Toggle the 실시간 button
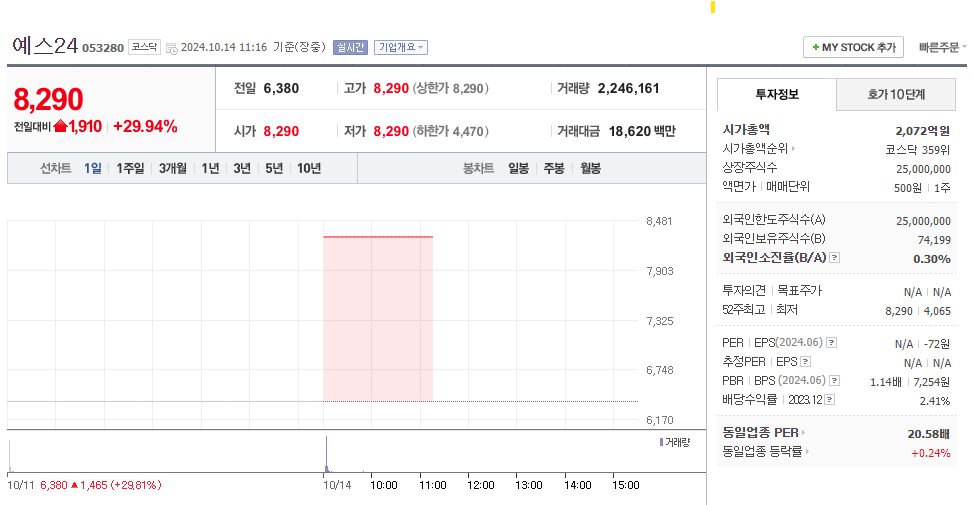Screen dimensions: 973x505 click(x=351, y=47)
